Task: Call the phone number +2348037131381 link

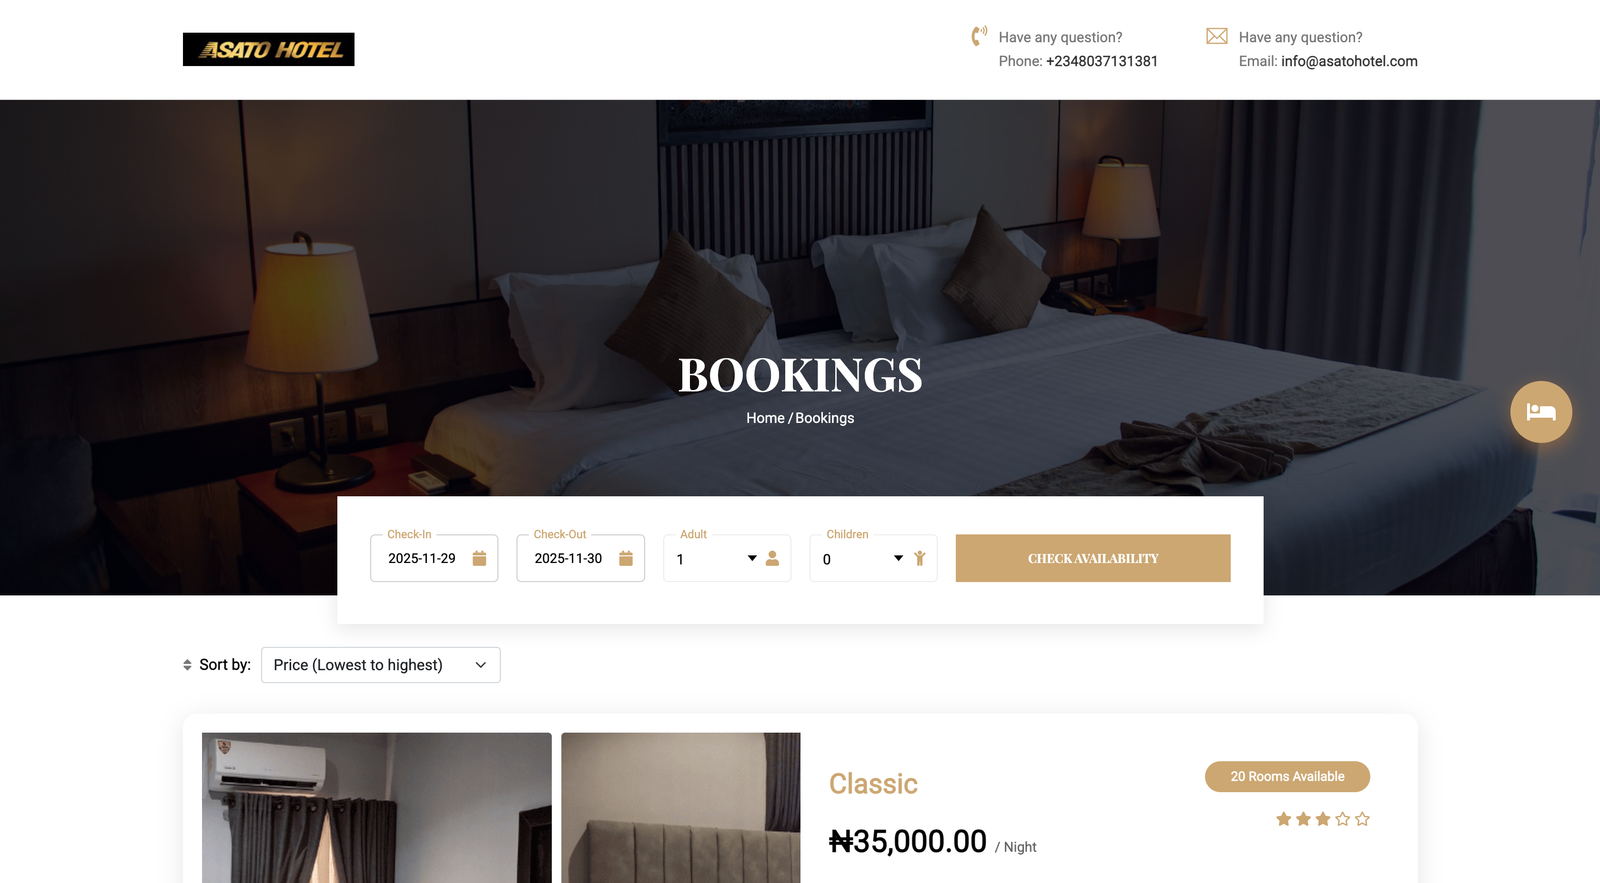Action: pos(1102,61)
